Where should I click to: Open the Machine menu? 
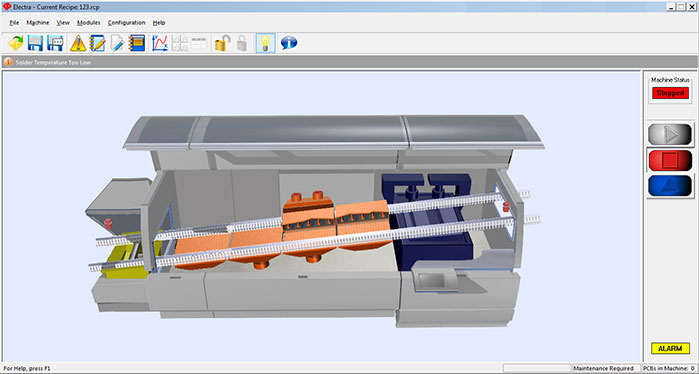pyautogui.click(x=38, y=23)
